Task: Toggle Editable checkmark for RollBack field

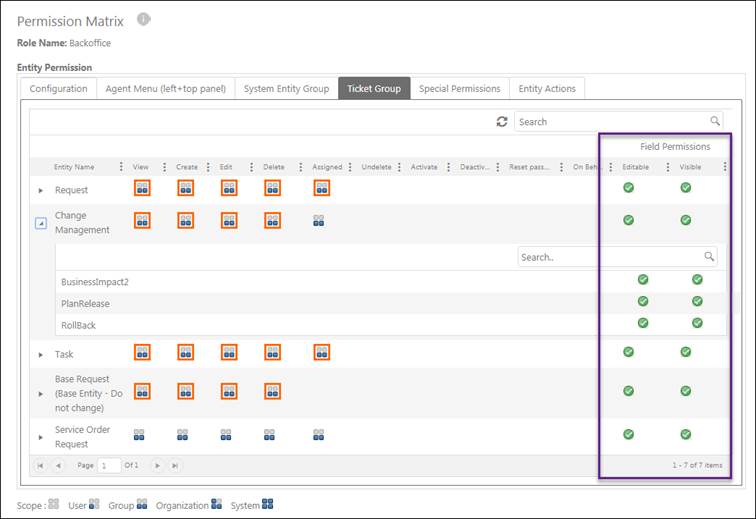Action: click(x=643, y=323)
